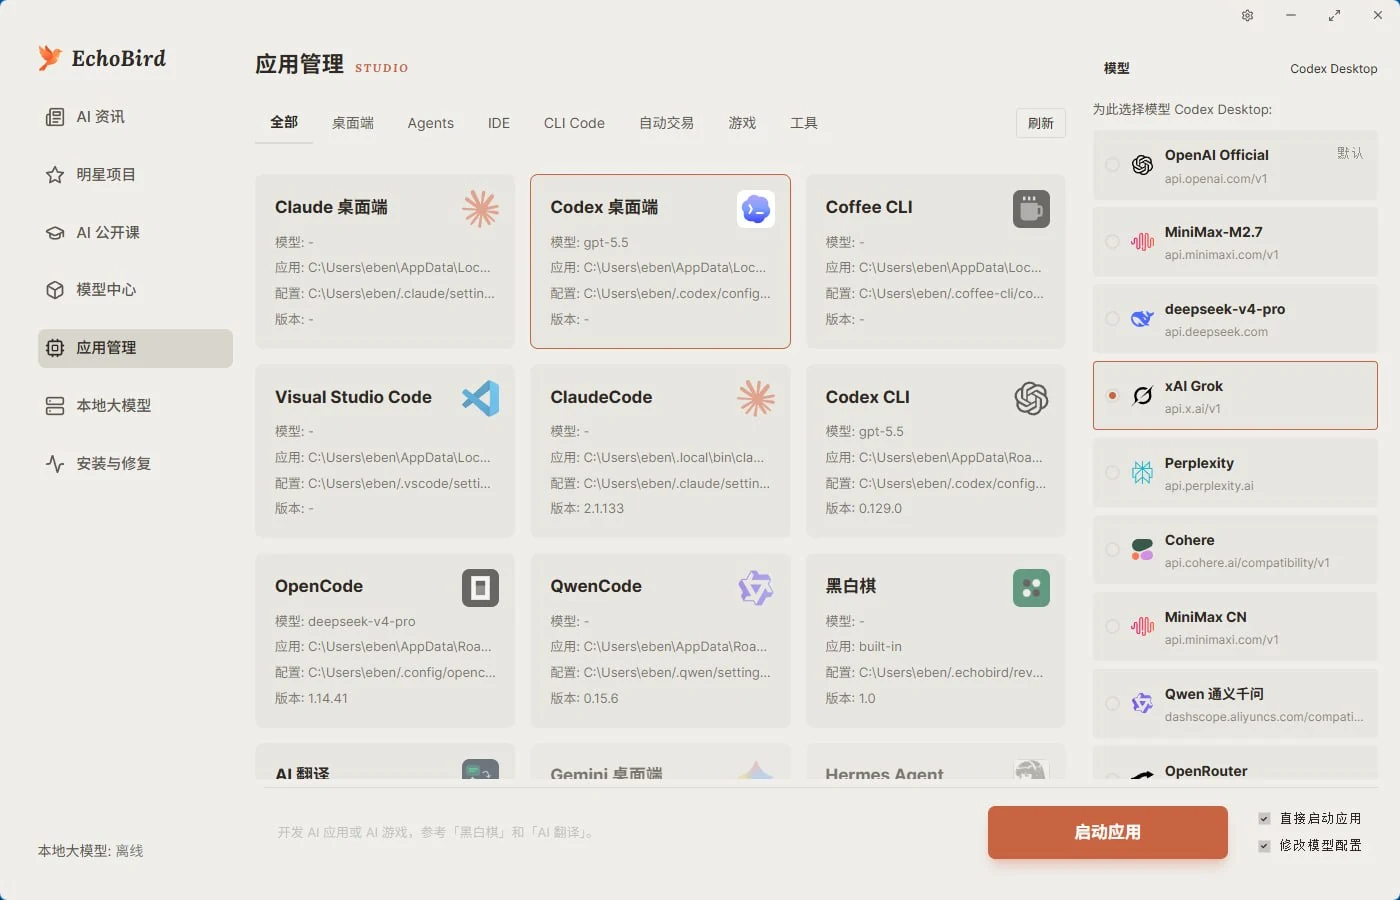Viewport: 1400px width, 900px height.
Task: Click the QwenCode purple logo icon
Action: coord(756,588)
